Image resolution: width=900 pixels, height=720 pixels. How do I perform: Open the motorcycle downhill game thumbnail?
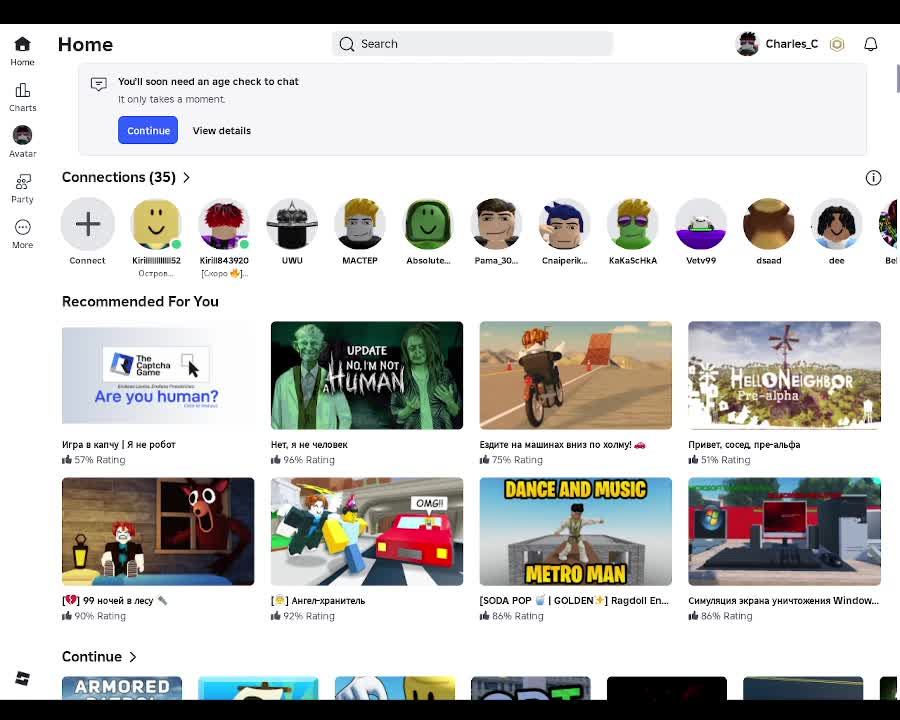(576, 376)
